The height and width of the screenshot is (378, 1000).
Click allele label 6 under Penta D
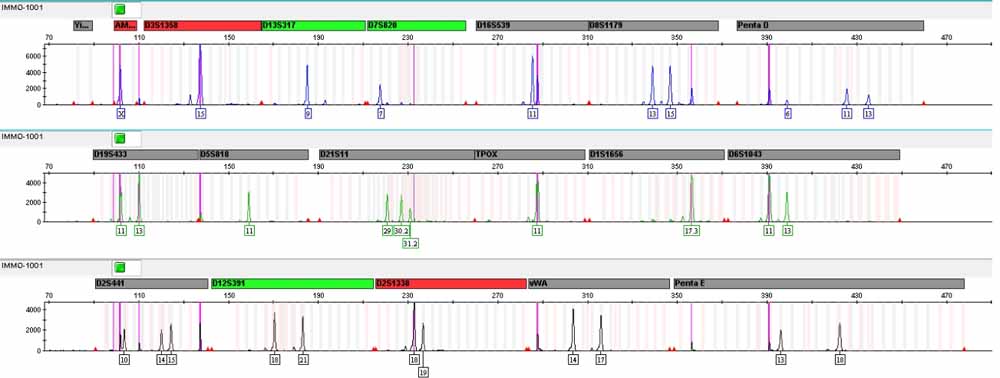(x=788, y=113)
